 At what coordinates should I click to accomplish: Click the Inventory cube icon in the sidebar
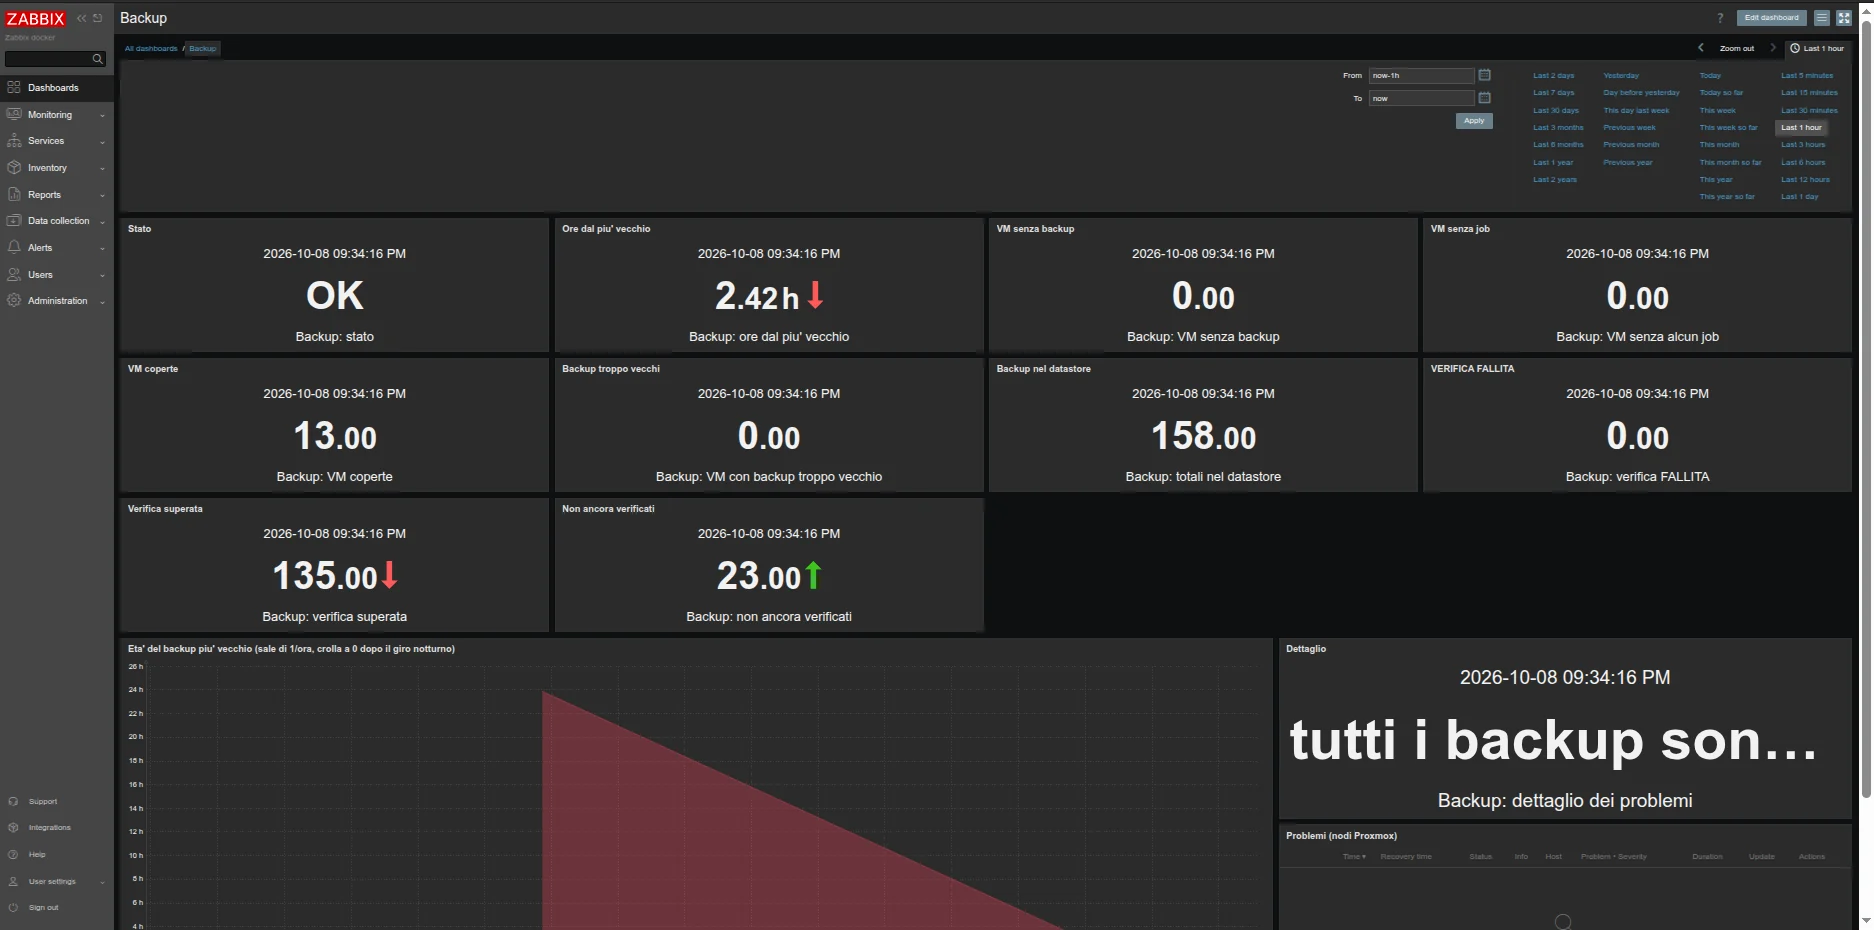click(x=14, y=168)
